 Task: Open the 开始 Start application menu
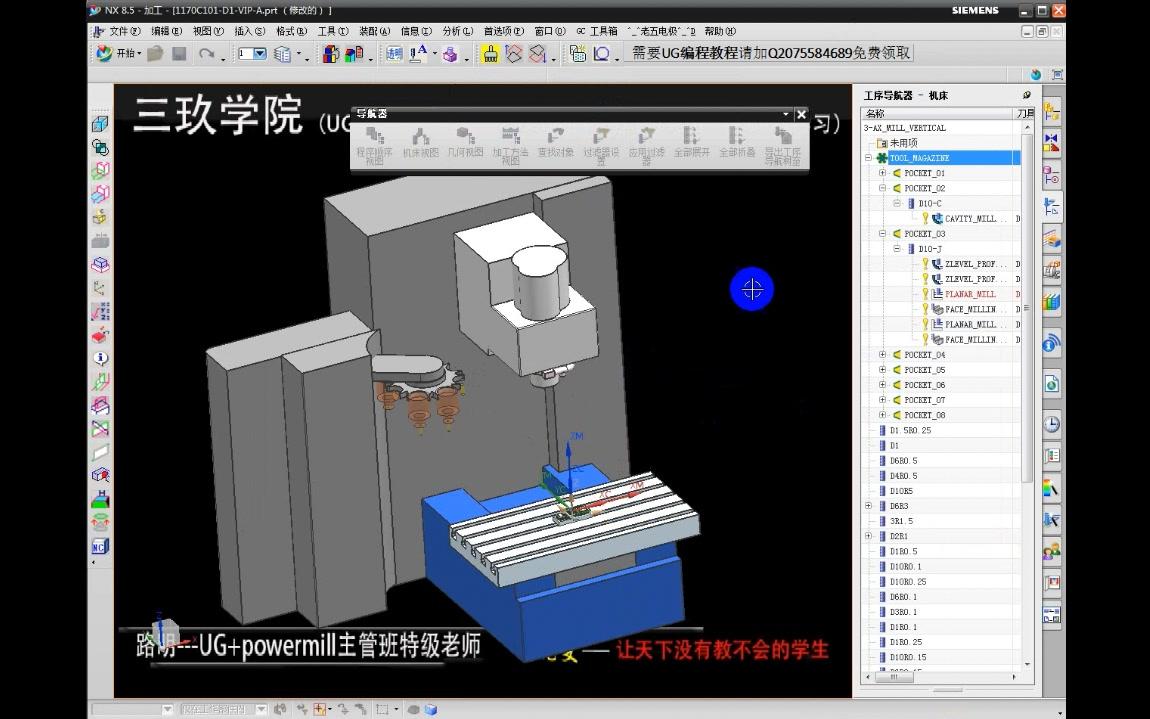click(119, 54)
